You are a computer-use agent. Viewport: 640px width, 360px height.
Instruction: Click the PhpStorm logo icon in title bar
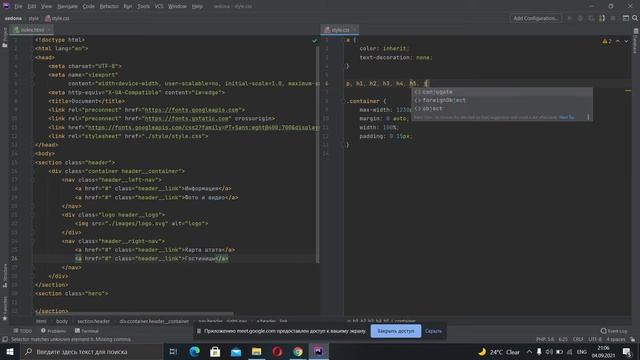point(6,6)
